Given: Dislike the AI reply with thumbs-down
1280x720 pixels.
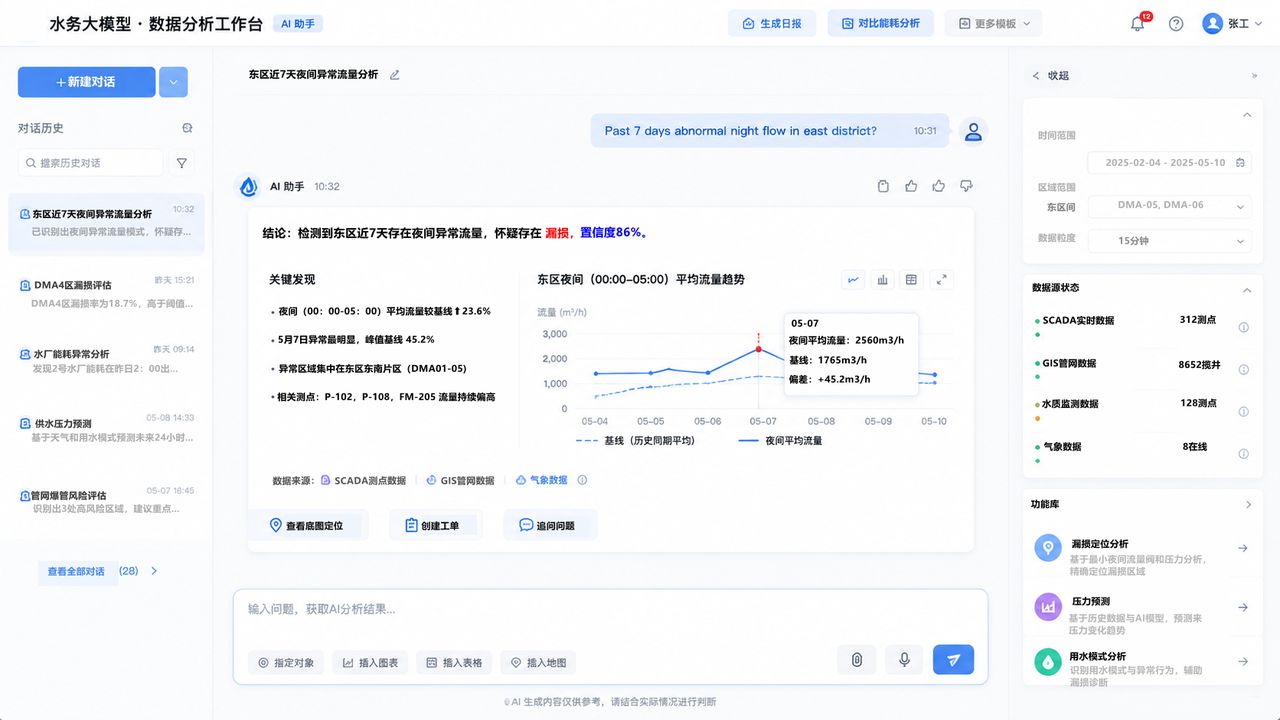Looking at the screenshot, I should pos(966,186).
